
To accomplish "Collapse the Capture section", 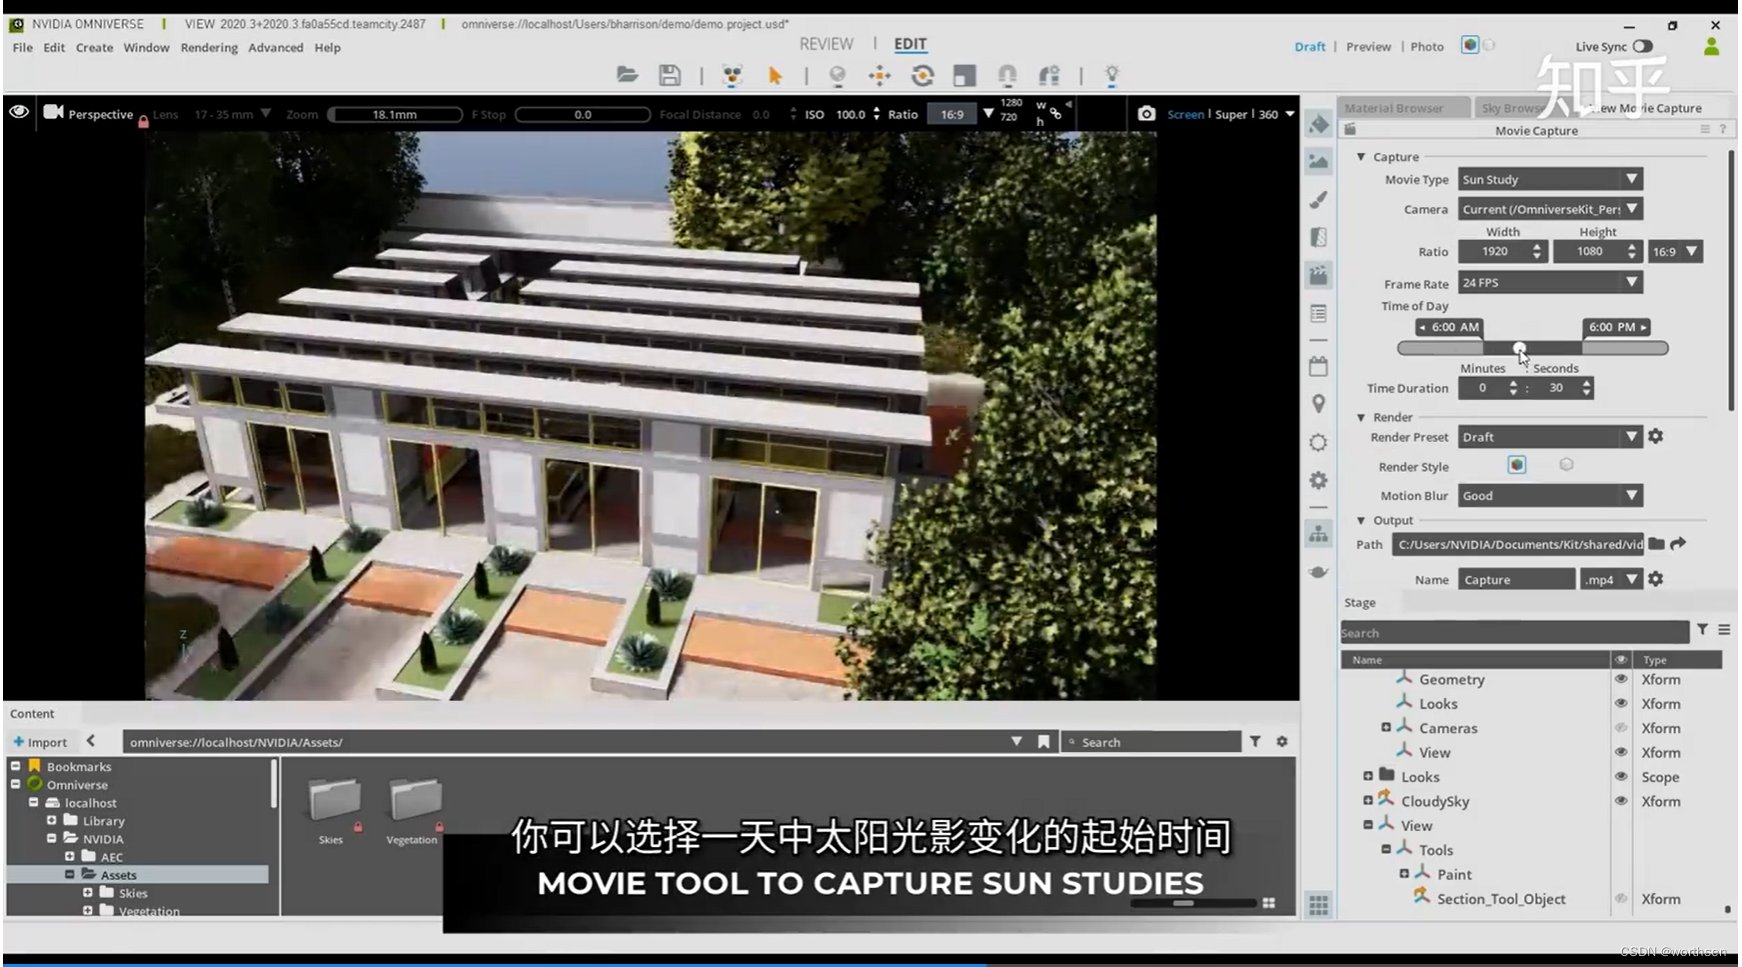I will [1361, 157].
